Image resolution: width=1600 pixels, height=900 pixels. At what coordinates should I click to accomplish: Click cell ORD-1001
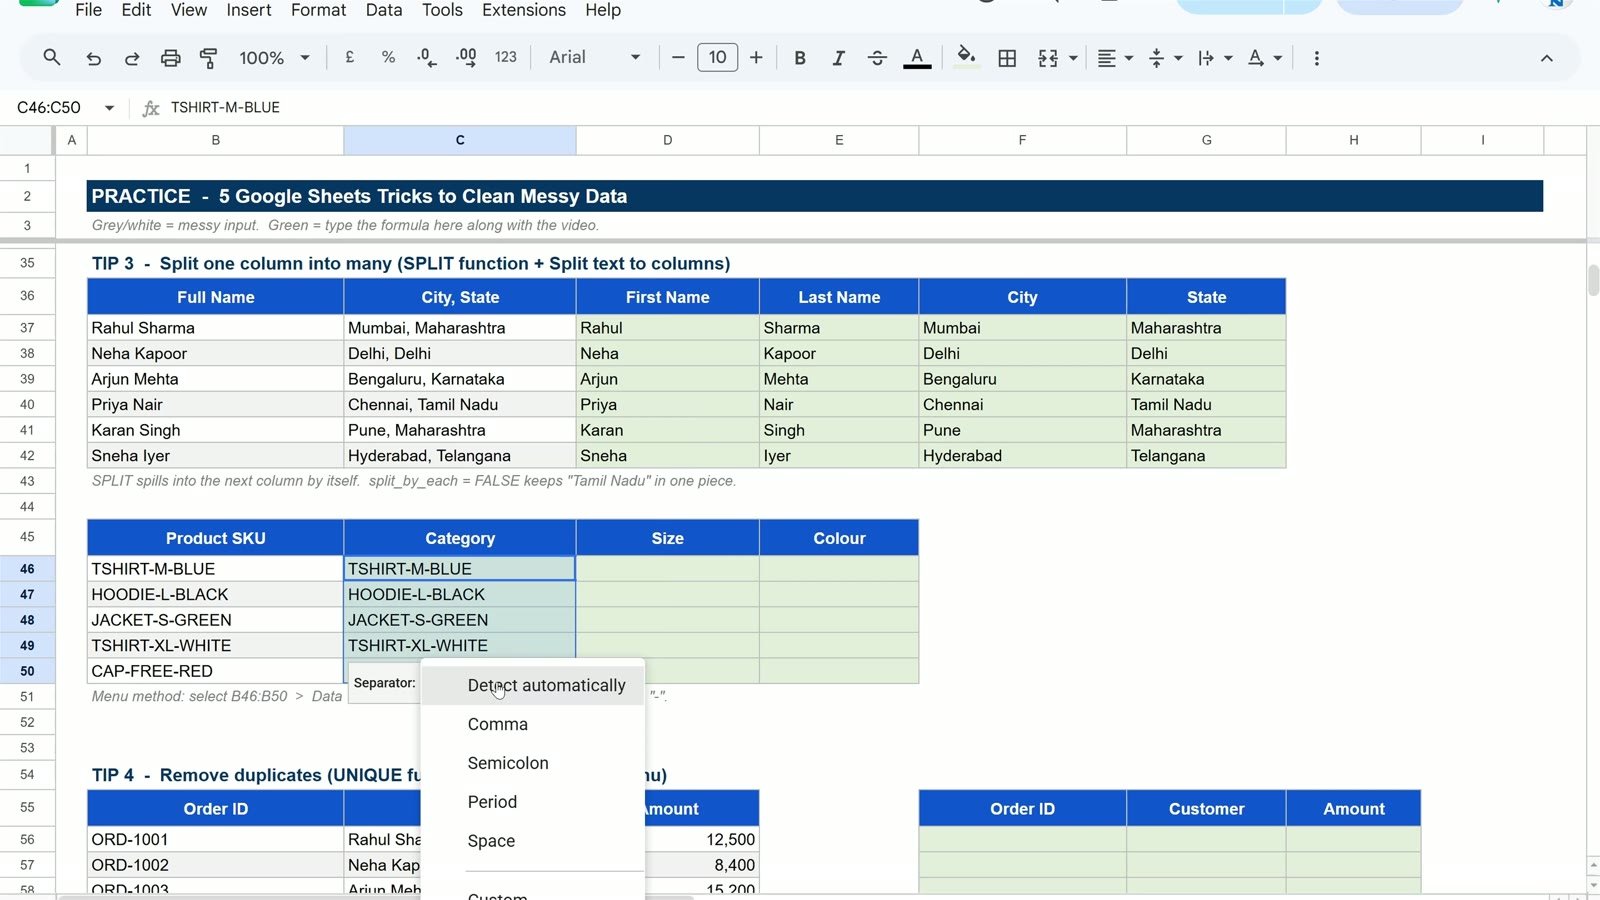(x=215, y=839)
